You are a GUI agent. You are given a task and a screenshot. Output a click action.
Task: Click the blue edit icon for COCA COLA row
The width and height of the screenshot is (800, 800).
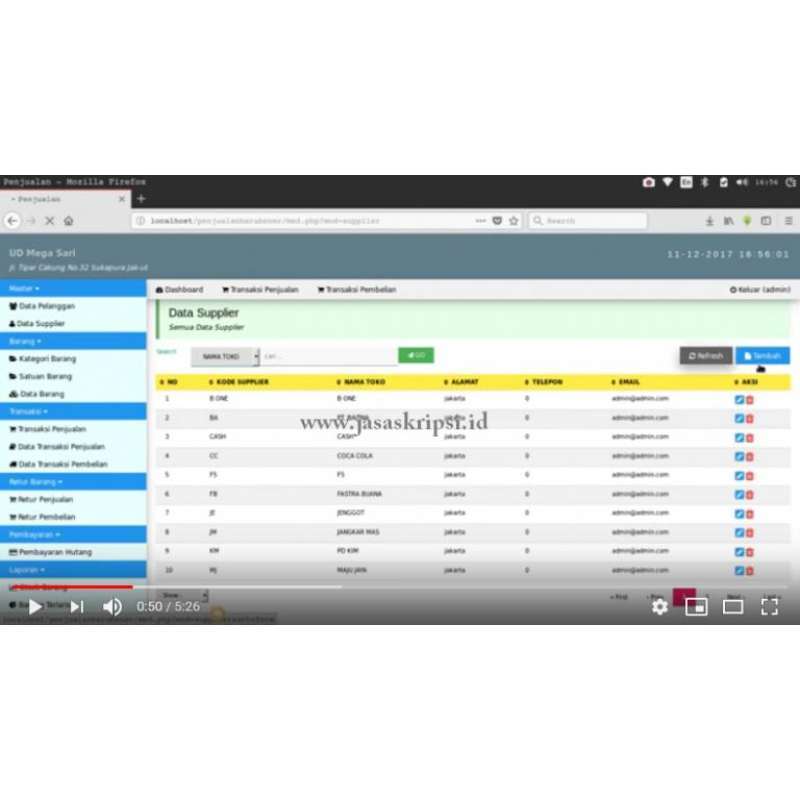[x=739, y=456]
